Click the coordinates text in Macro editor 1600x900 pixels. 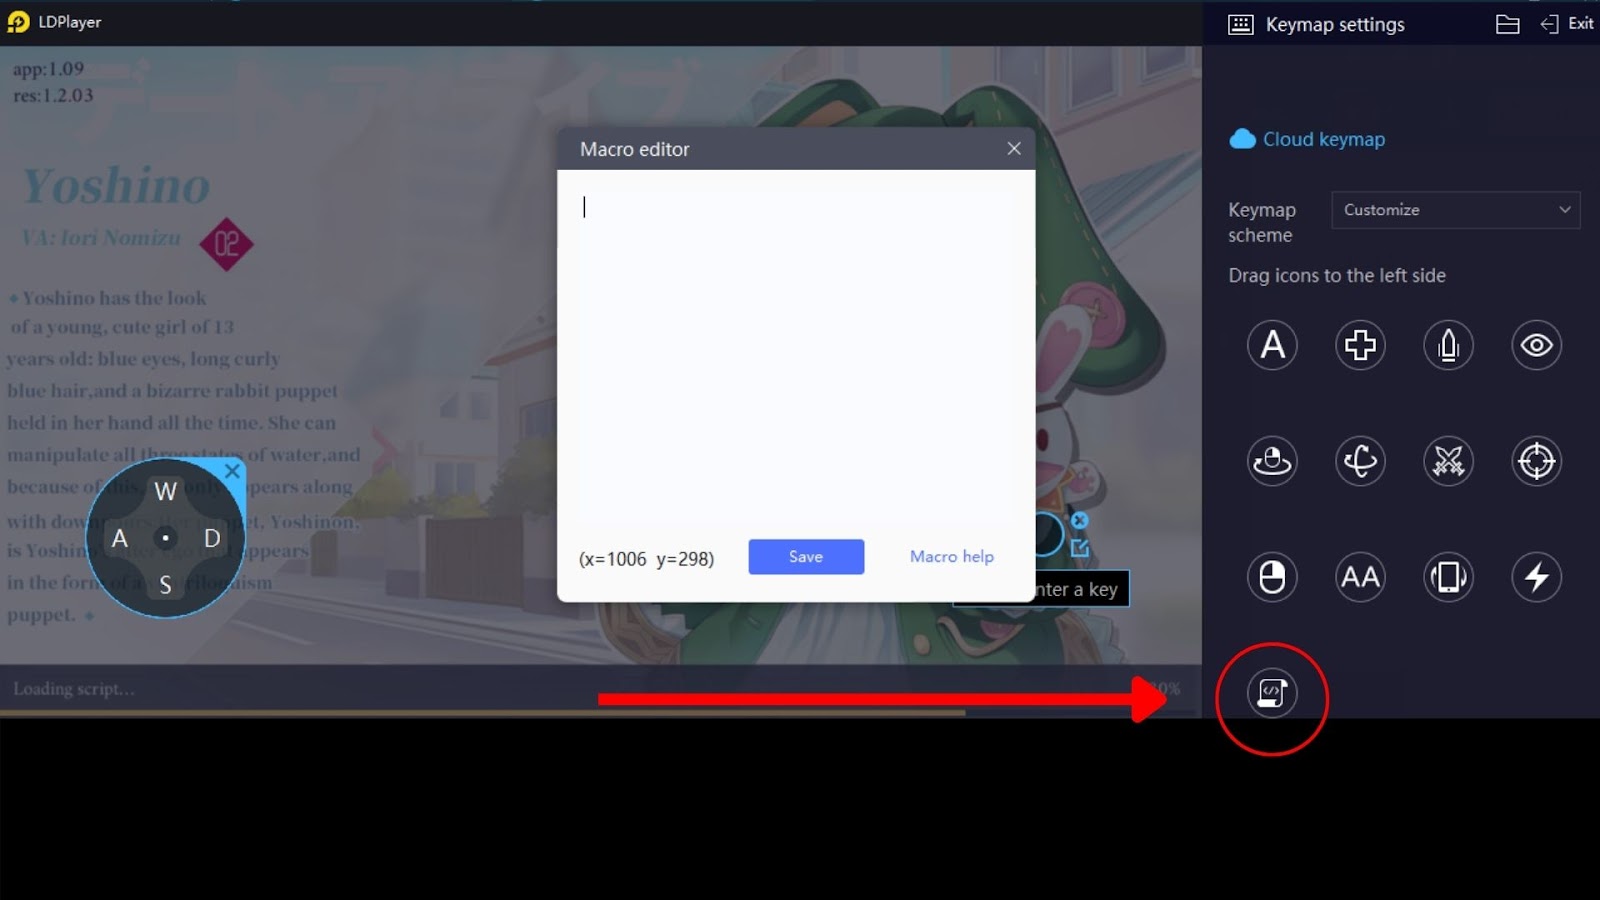[646, 559]
